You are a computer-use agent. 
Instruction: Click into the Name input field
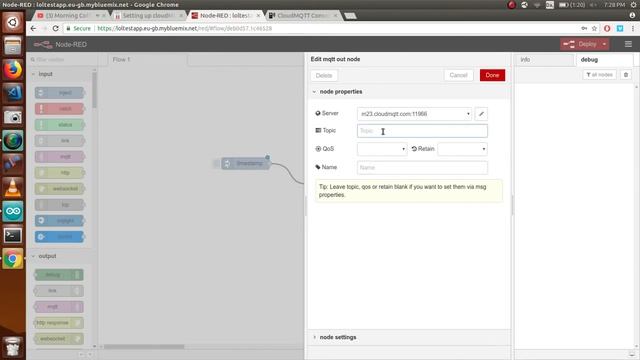pyautogui.click(x=422, y=167)
